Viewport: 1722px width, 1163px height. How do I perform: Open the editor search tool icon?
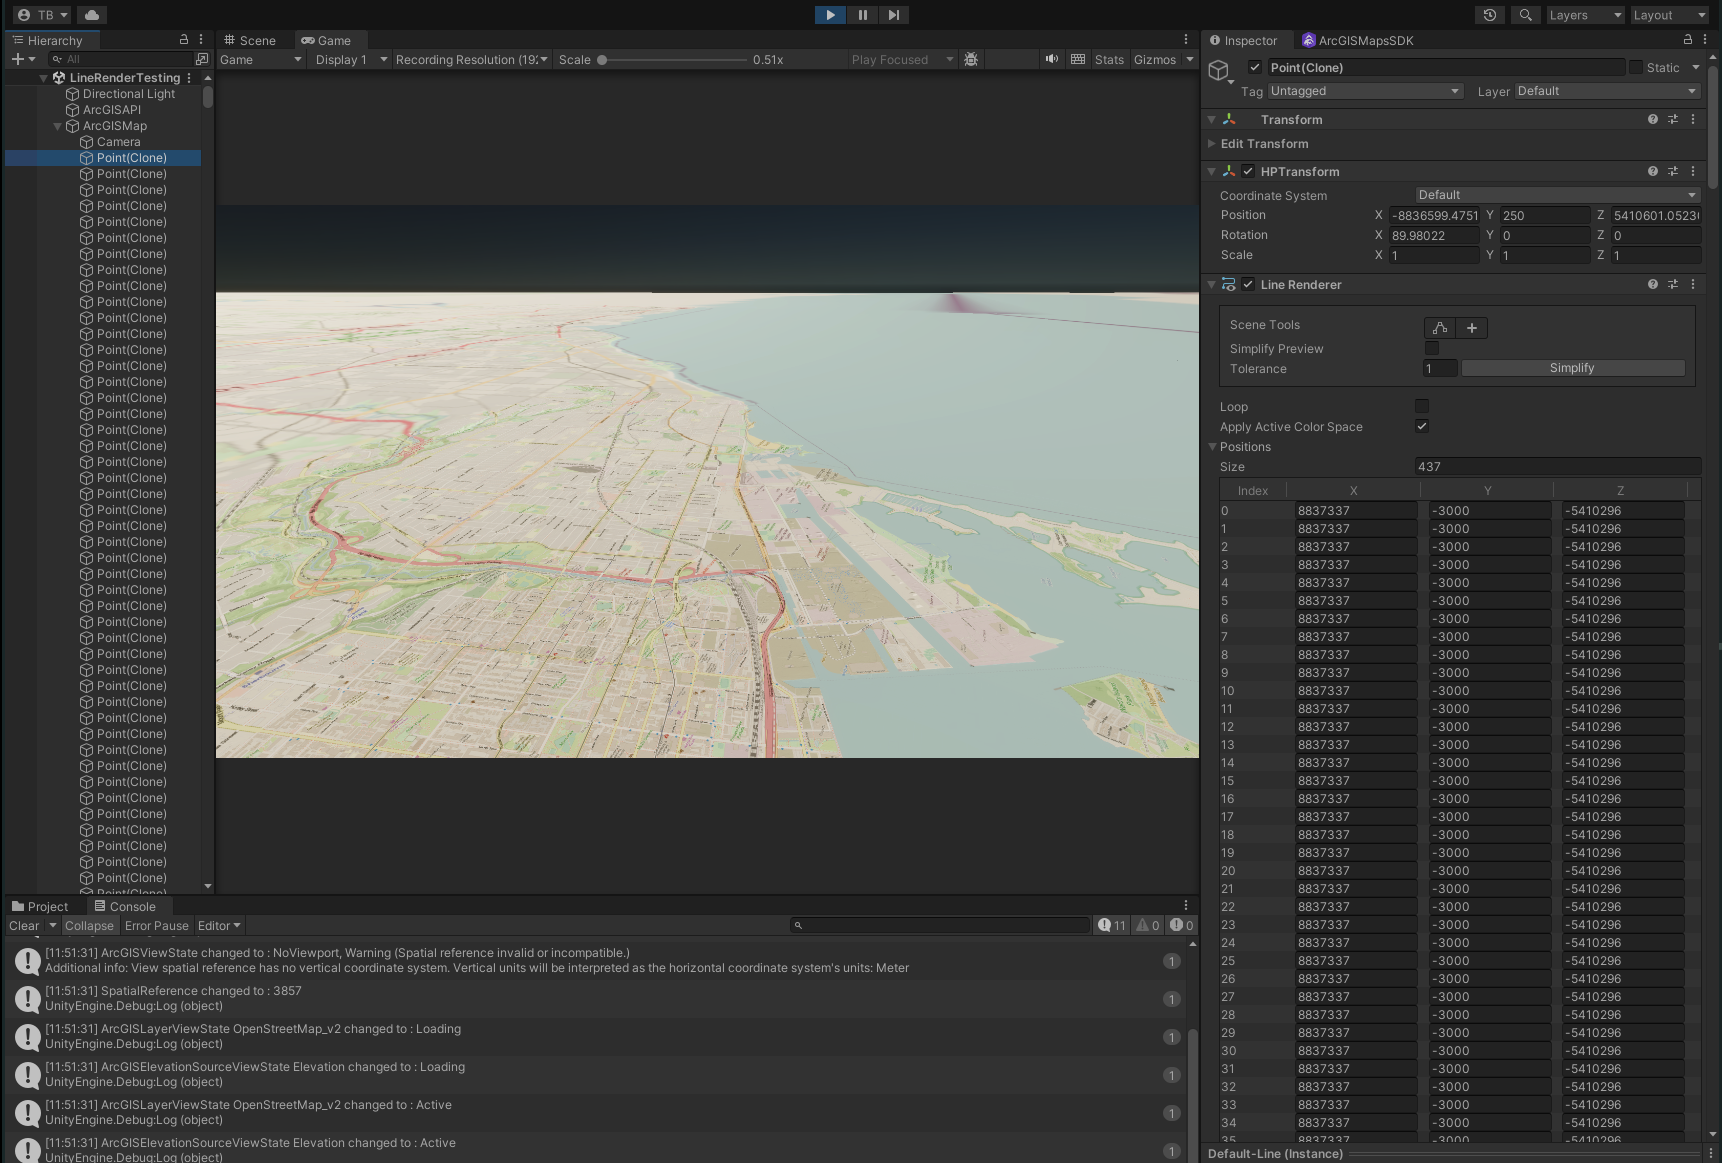tap(1525, 15)
